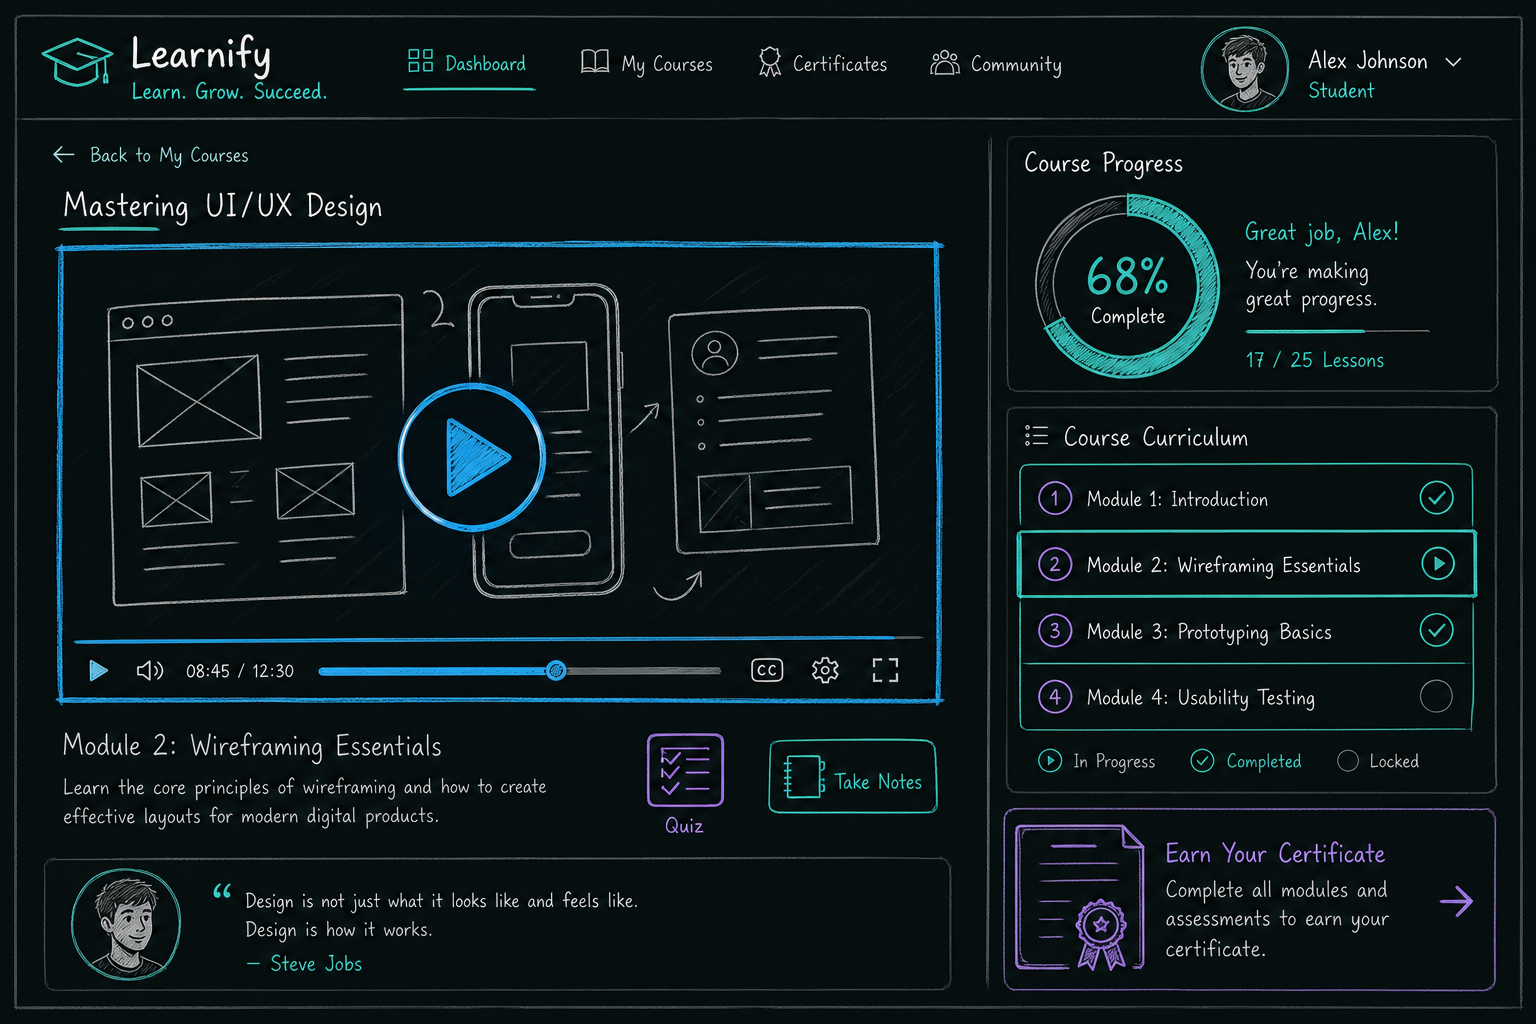Screen dimensions: 1536x1024
Task: Go to My Courses tab
Action: pyautogui.click(x=646, y=64)
